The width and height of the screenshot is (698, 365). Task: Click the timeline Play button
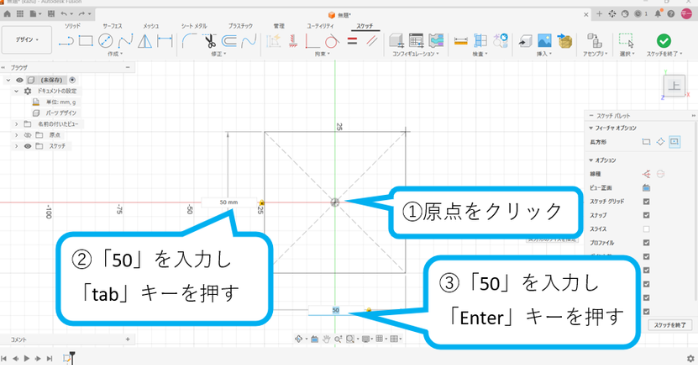[x=26, y=358]
